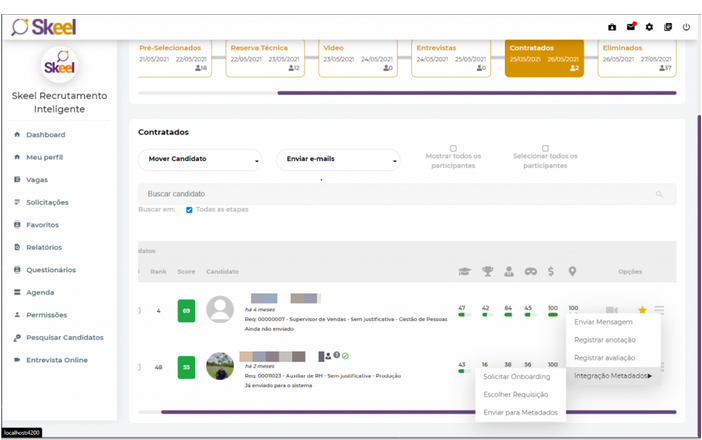Click the gold favorite star icon
Screen dimensions: 702x440
click(642, 310)
